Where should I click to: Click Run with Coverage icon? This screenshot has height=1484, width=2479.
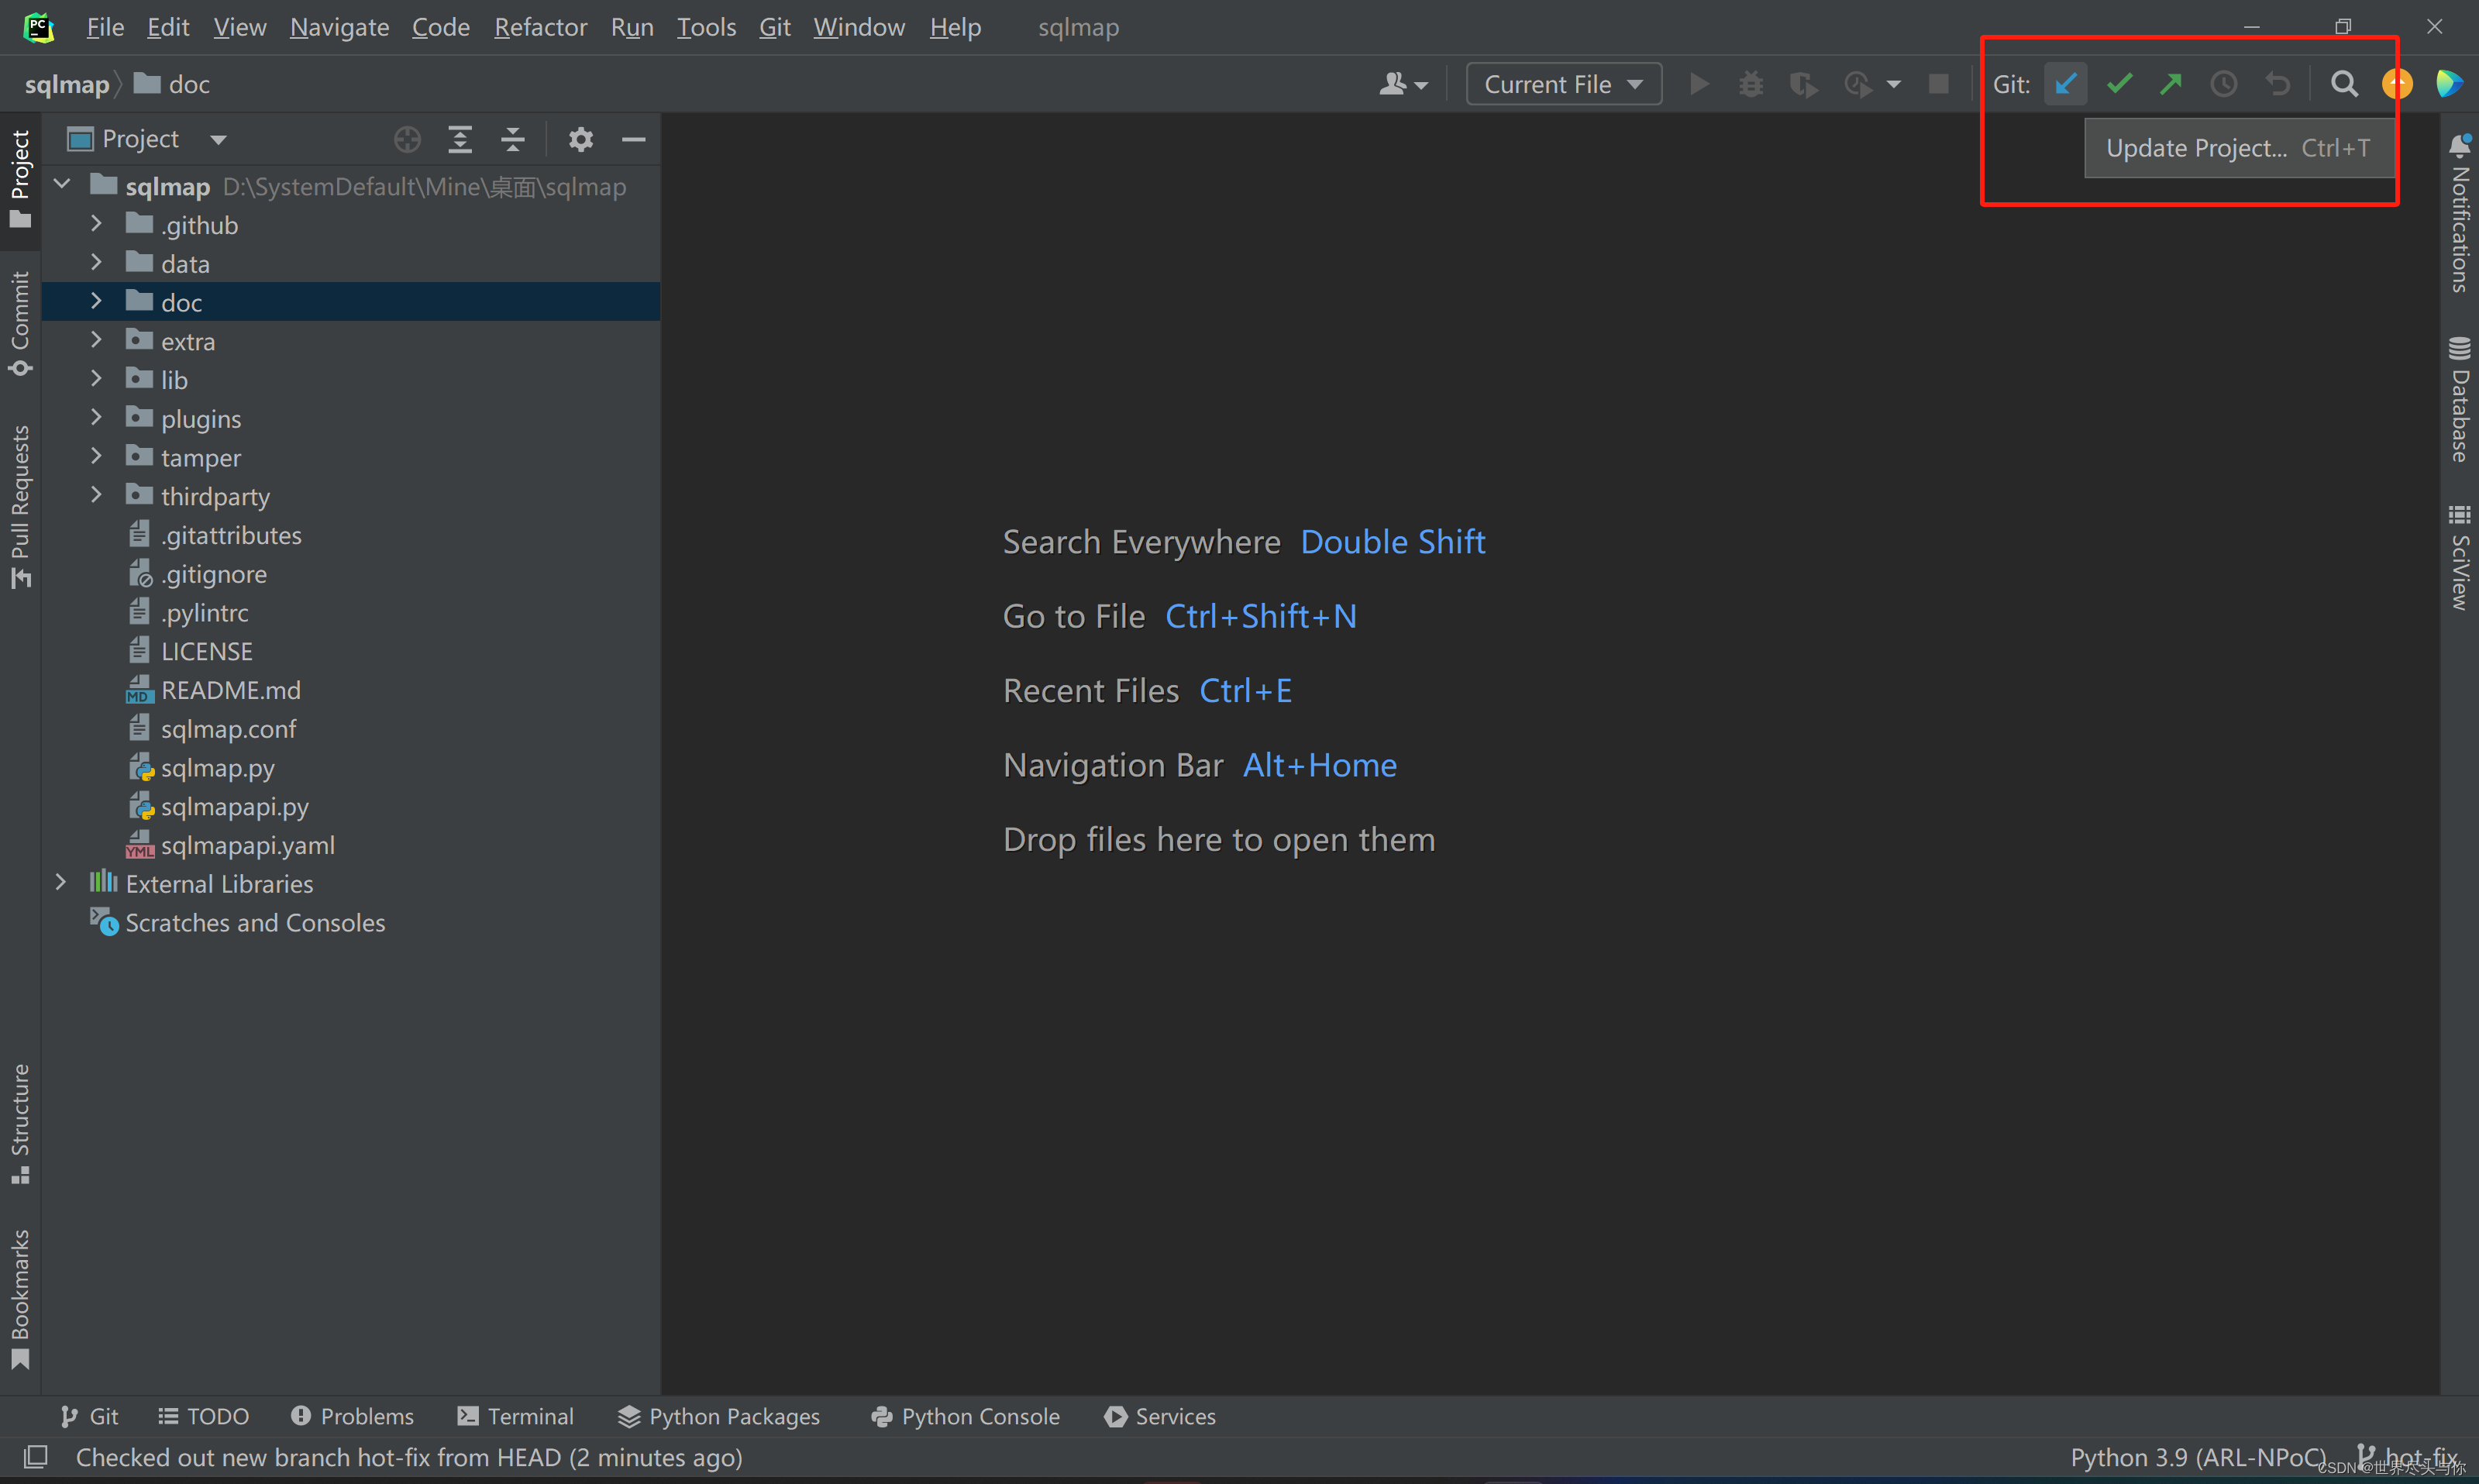point(1803,84)
